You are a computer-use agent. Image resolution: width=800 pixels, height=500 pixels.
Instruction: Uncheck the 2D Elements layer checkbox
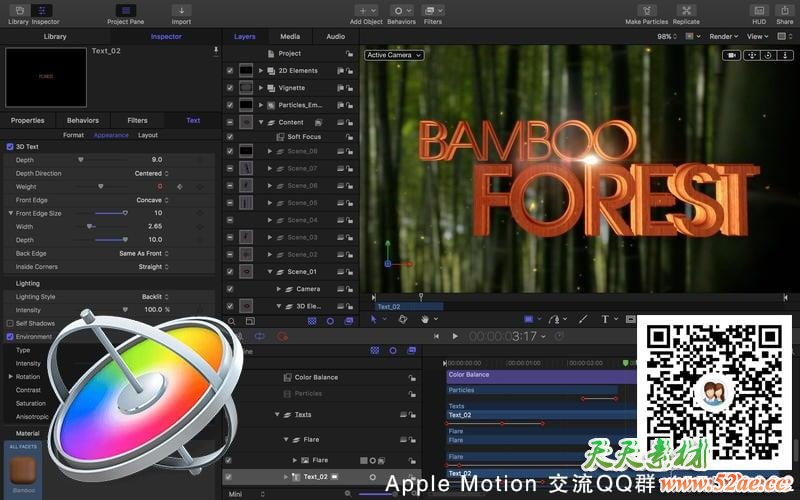pyautogui.click(x=230, y=71)
